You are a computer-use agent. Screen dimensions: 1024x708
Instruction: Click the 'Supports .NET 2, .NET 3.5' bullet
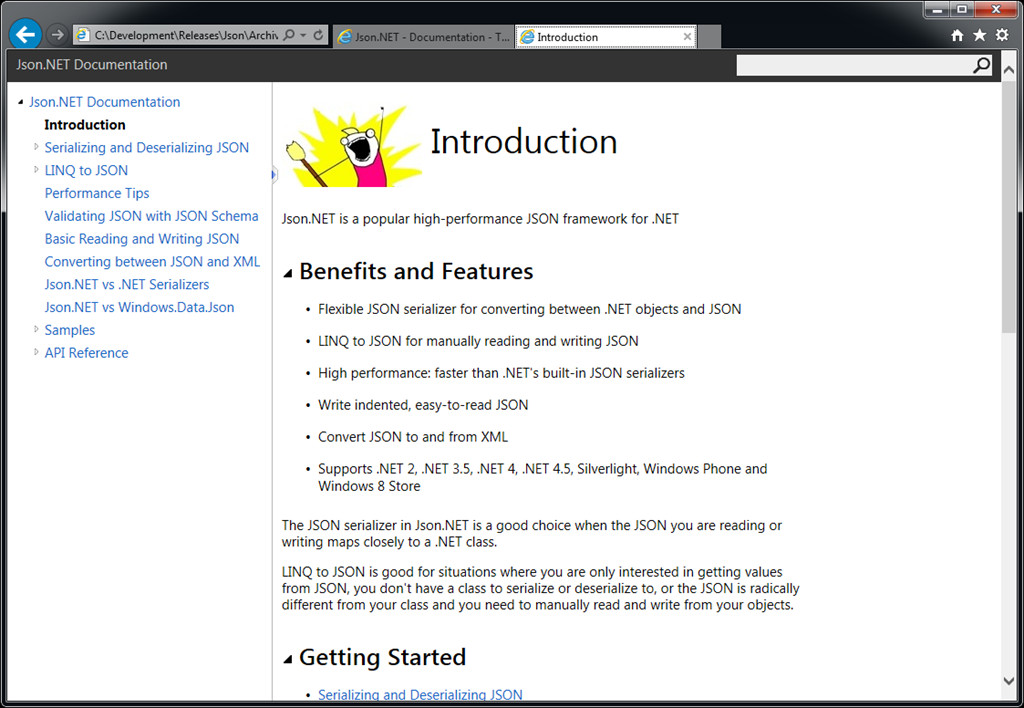click(x=543, y=477)
